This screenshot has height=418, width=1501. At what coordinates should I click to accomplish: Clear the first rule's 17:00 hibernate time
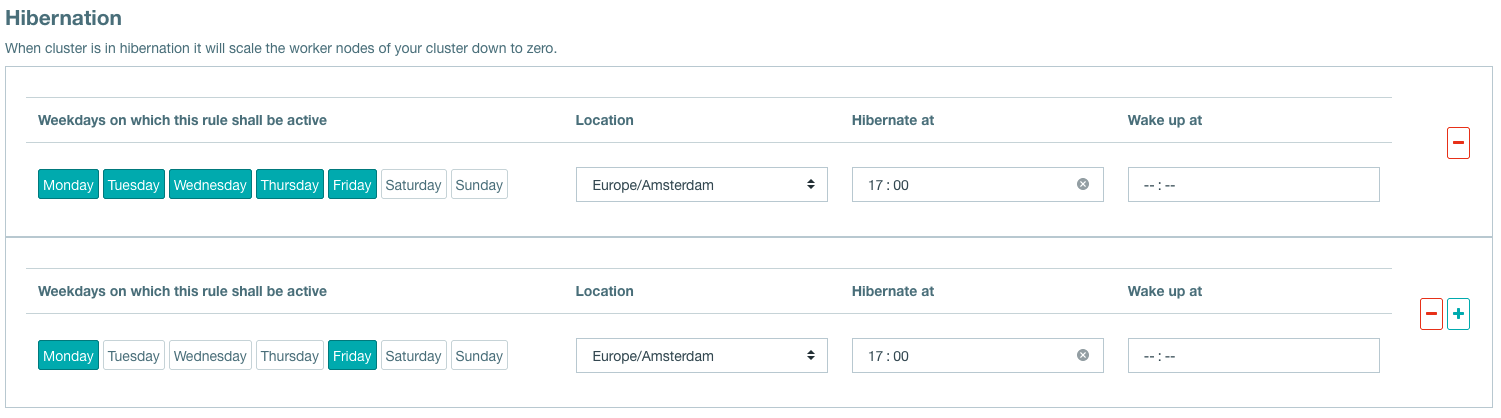point(1083,184)
